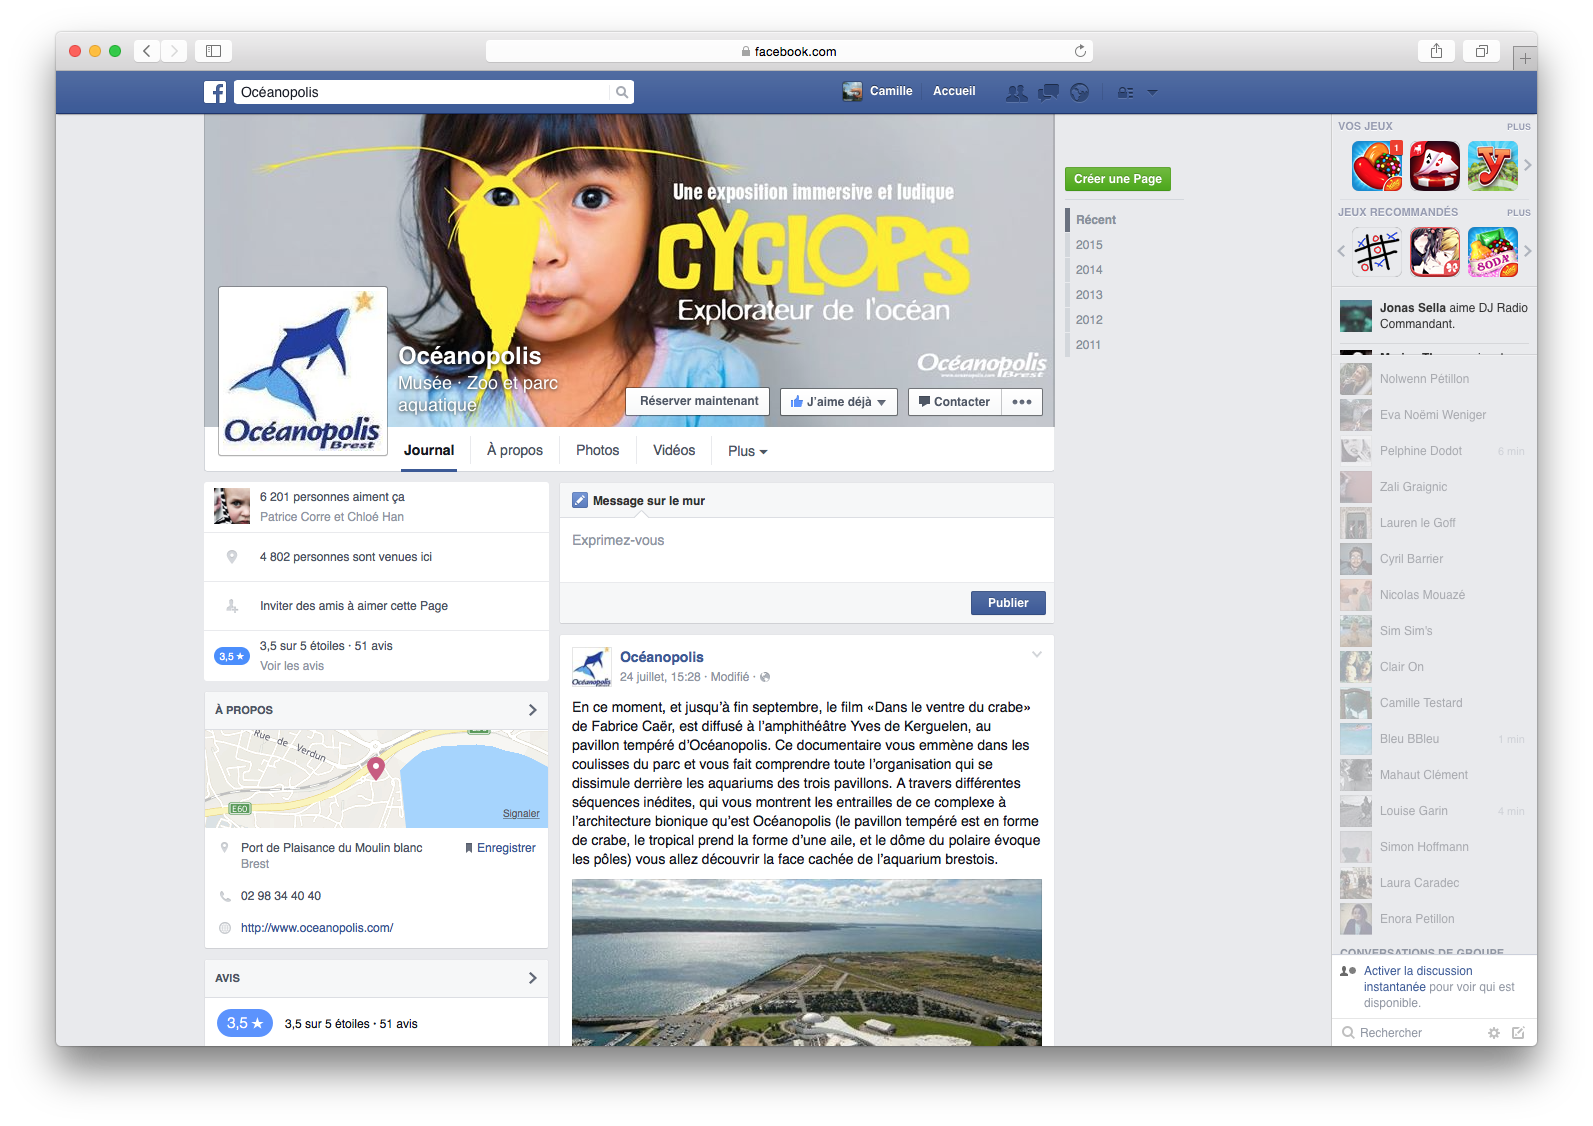This screenshot has height=1126, width=1593.
Task: Click the search magnifier icon
Action: tap(622, 92)
